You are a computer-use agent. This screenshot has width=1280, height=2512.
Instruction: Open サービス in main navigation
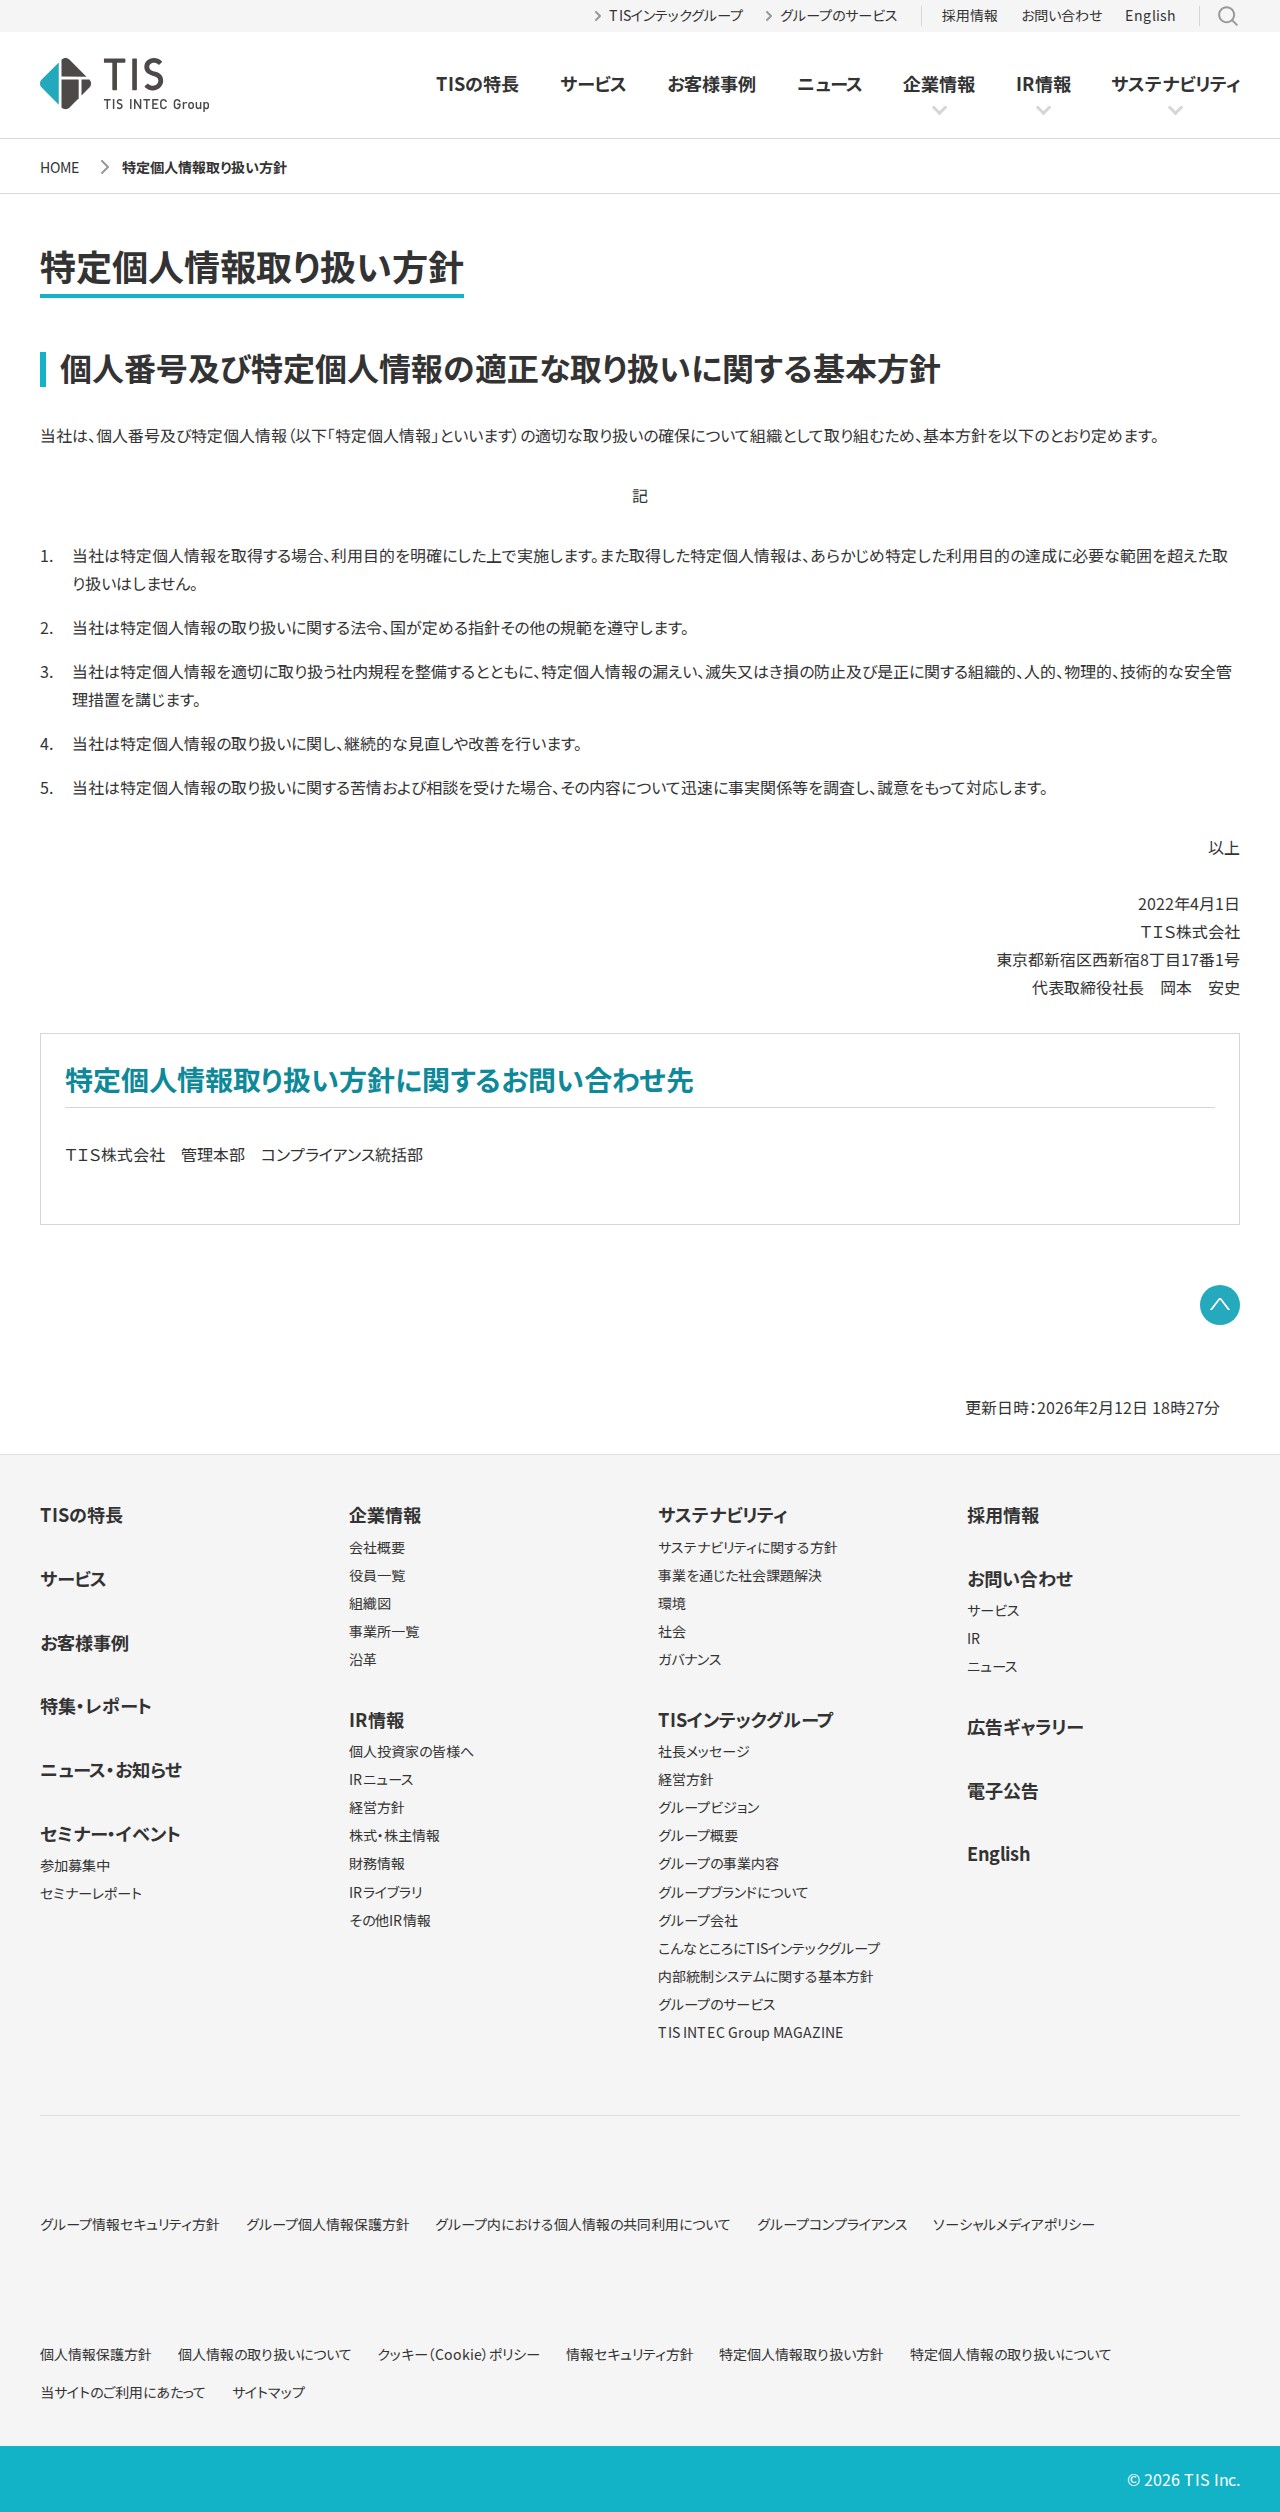point(593,85)
